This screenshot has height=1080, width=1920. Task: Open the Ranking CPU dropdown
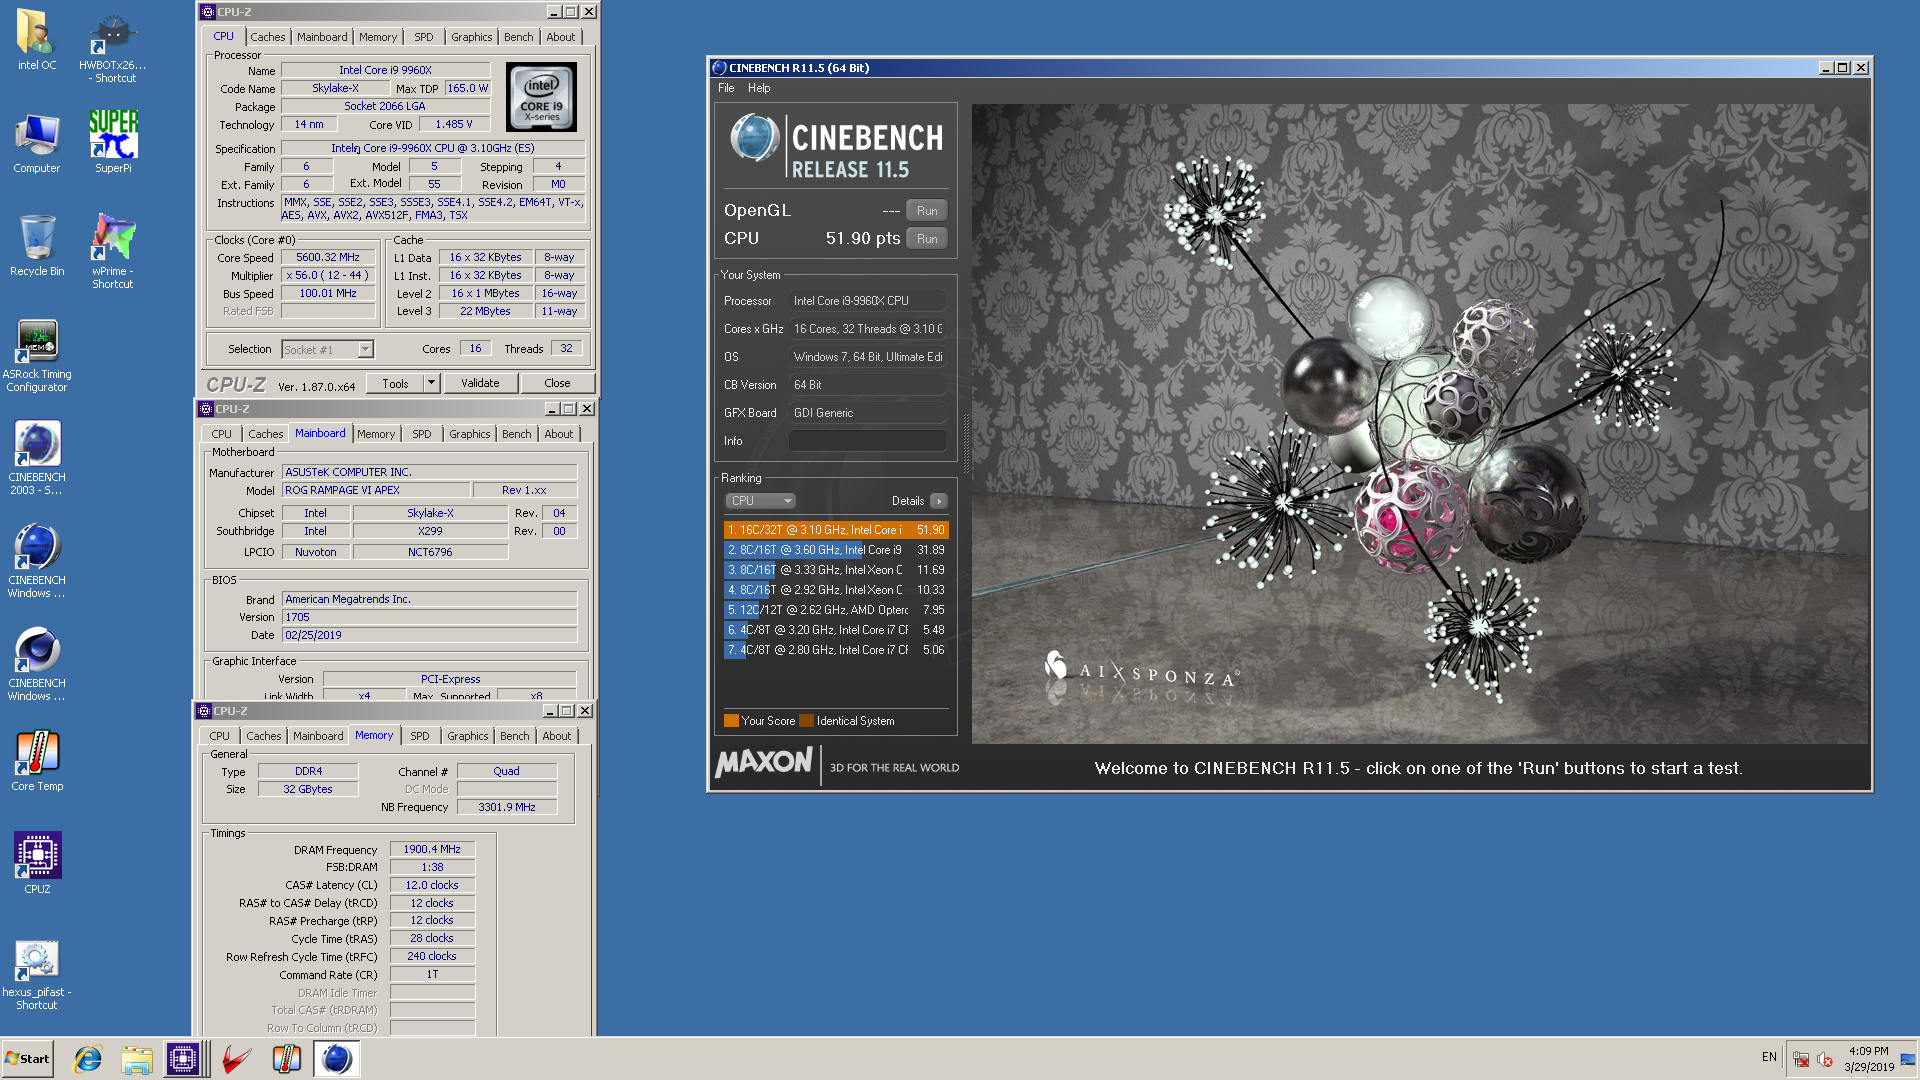(x=760, y=501)
